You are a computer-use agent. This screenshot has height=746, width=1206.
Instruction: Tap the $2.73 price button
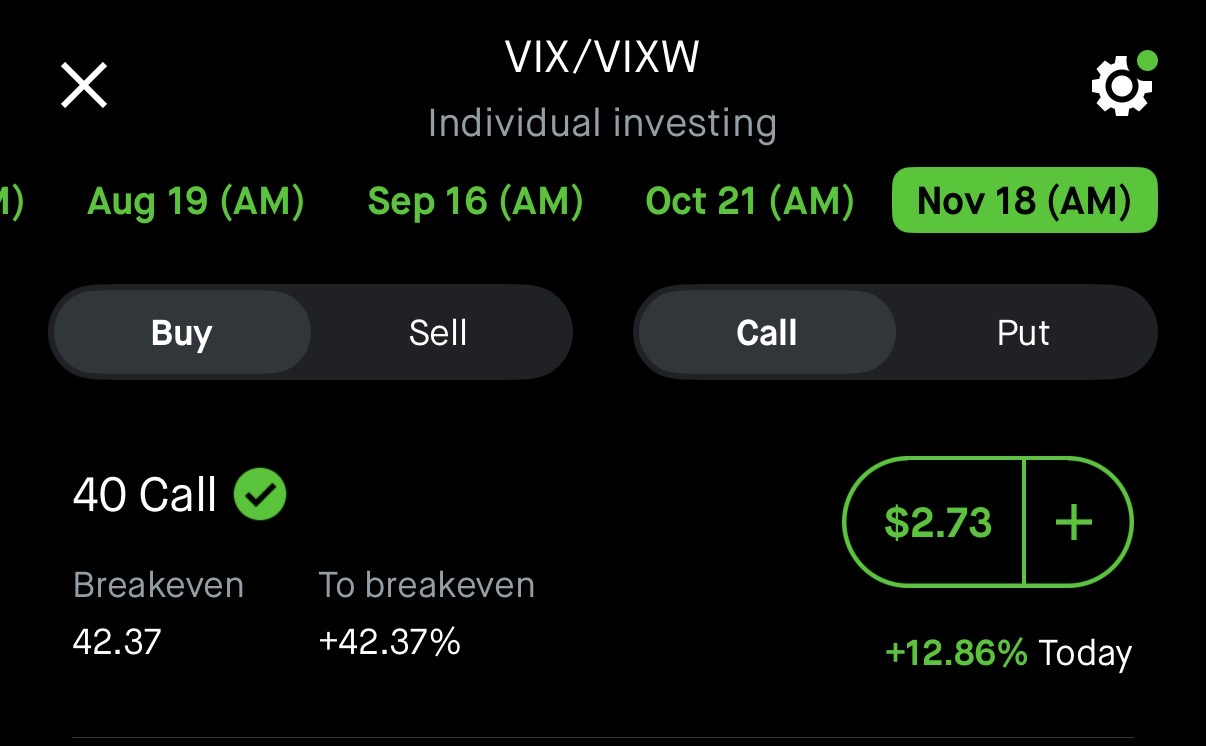point(937,523)
